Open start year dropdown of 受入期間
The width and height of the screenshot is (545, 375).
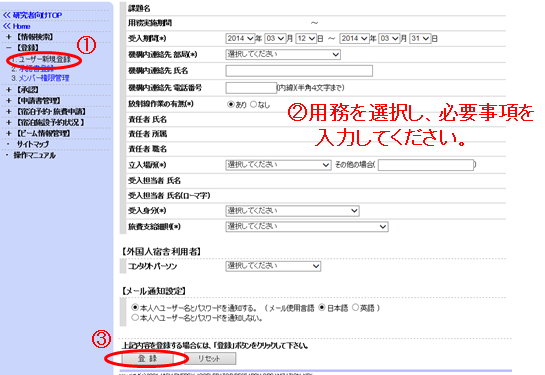pyautogui.click(x=240, y=39)
